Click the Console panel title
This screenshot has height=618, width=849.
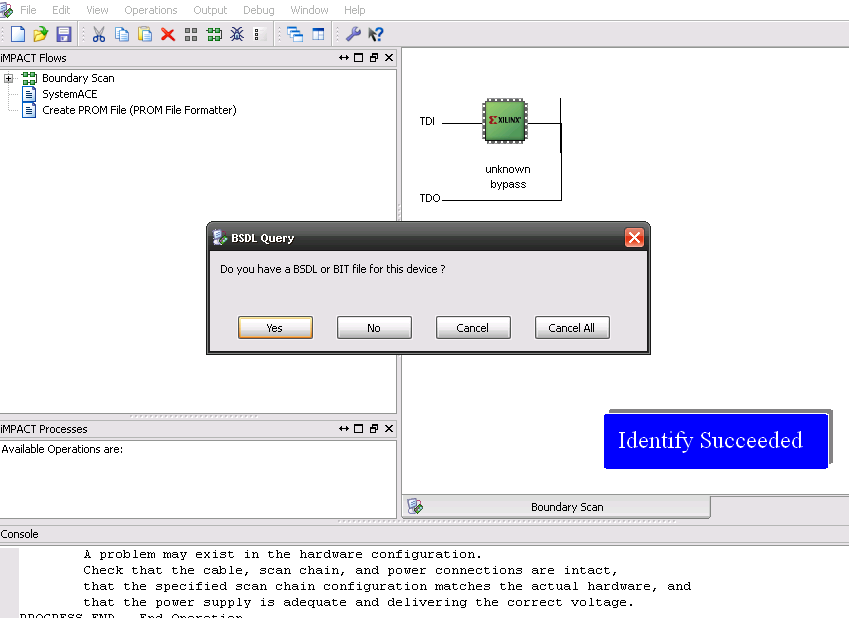(x=19, y=534)
